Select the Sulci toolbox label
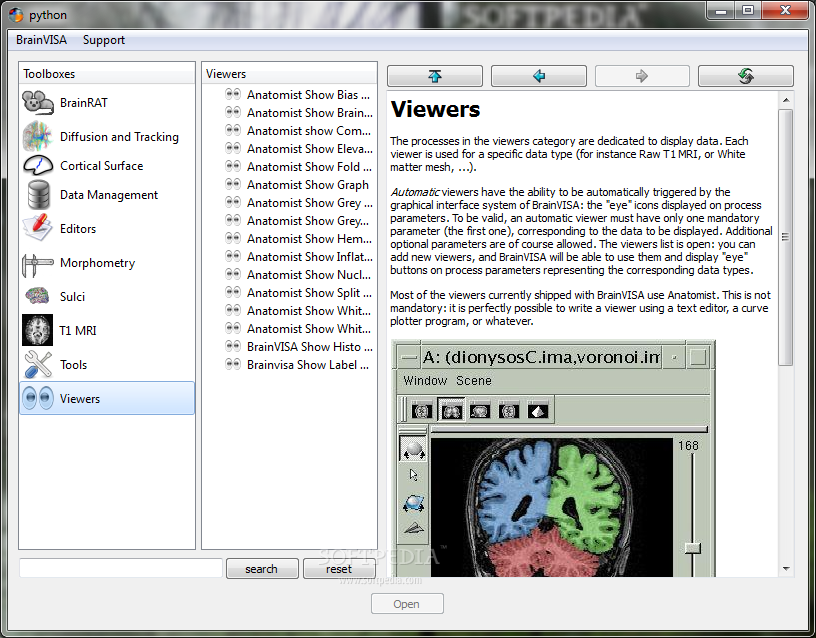 point(72,297)
